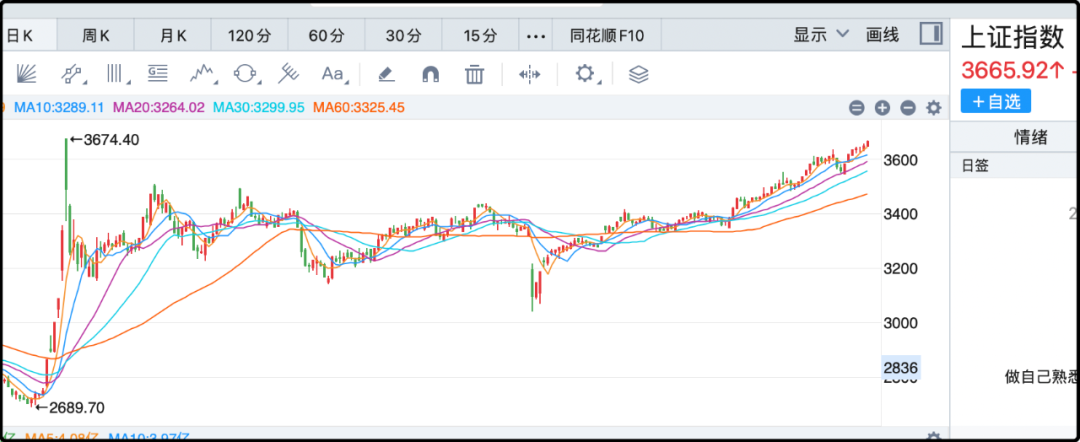Open the three-dots more periods menu
Viewport: 1080px width, 442px height.
tap(536, 36)
